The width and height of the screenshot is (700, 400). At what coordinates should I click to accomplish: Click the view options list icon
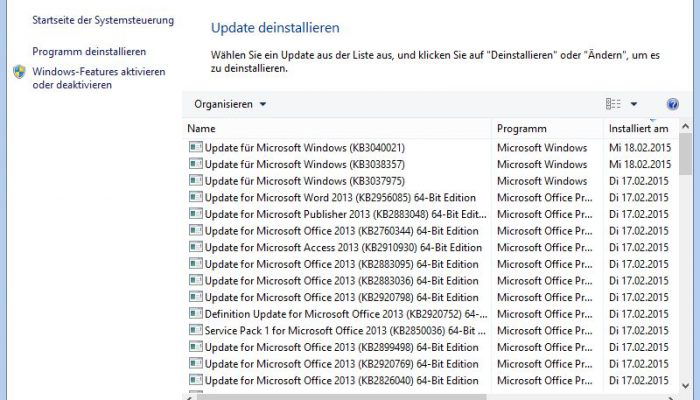pyautogui.click(x=613, y=104)
